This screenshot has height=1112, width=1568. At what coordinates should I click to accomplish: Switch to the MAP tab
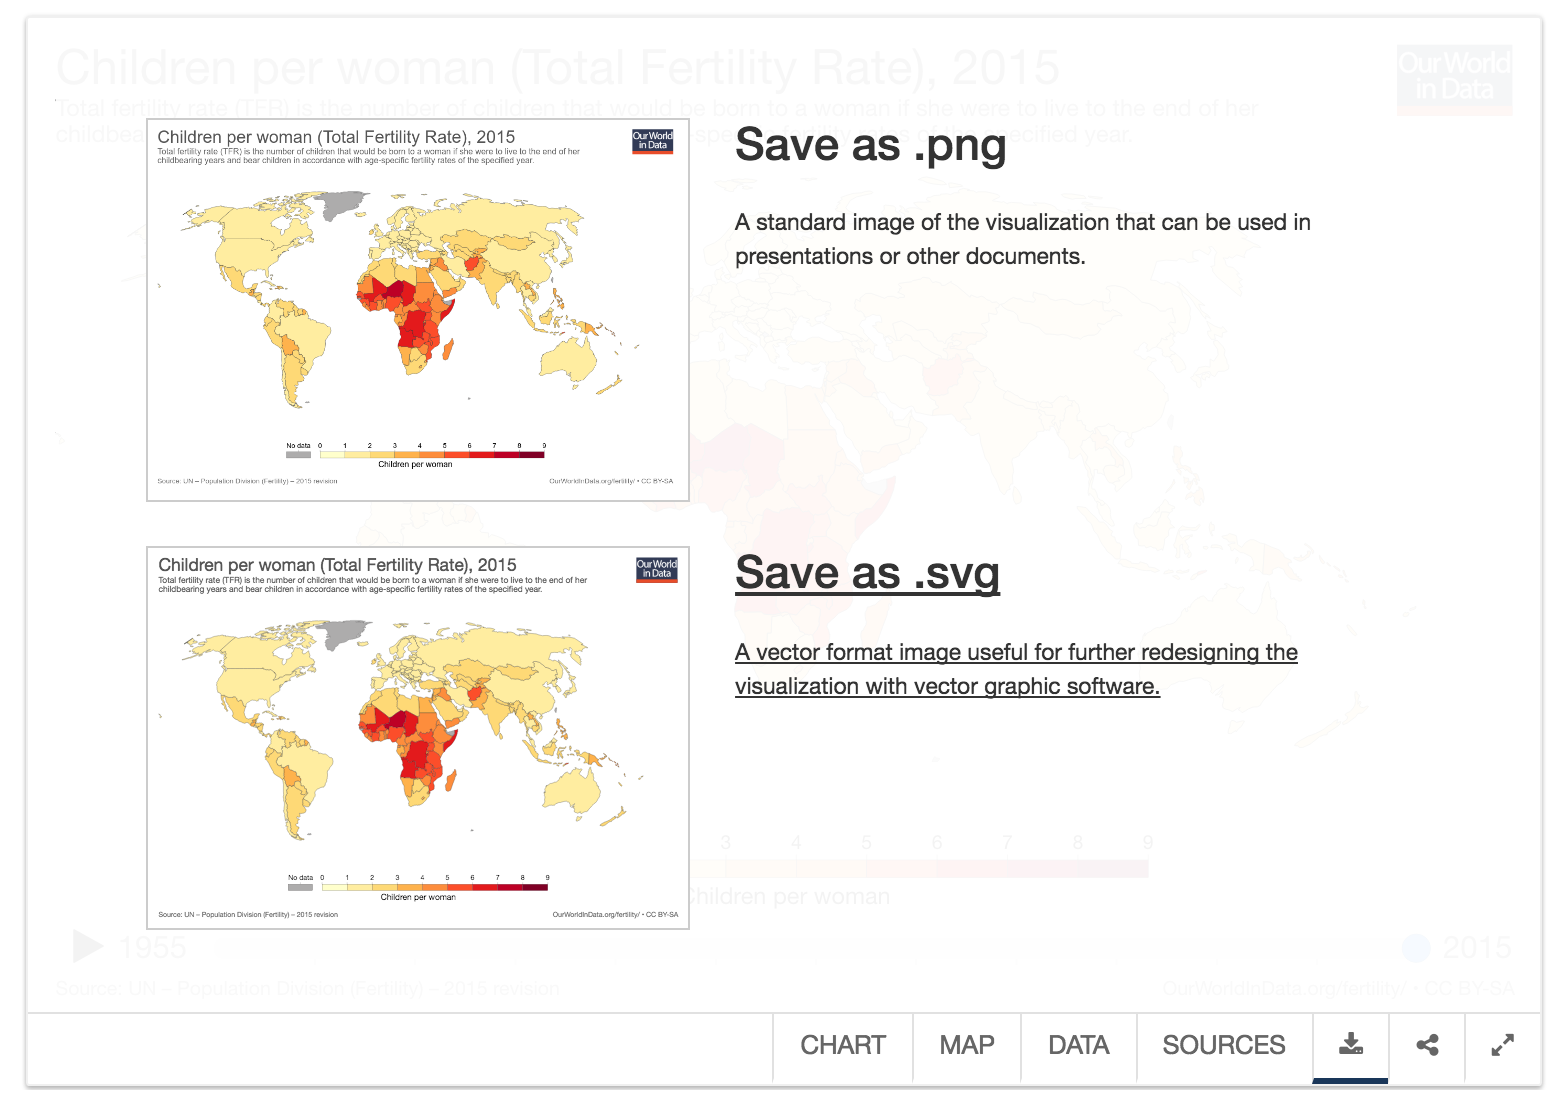point(967,1045)
